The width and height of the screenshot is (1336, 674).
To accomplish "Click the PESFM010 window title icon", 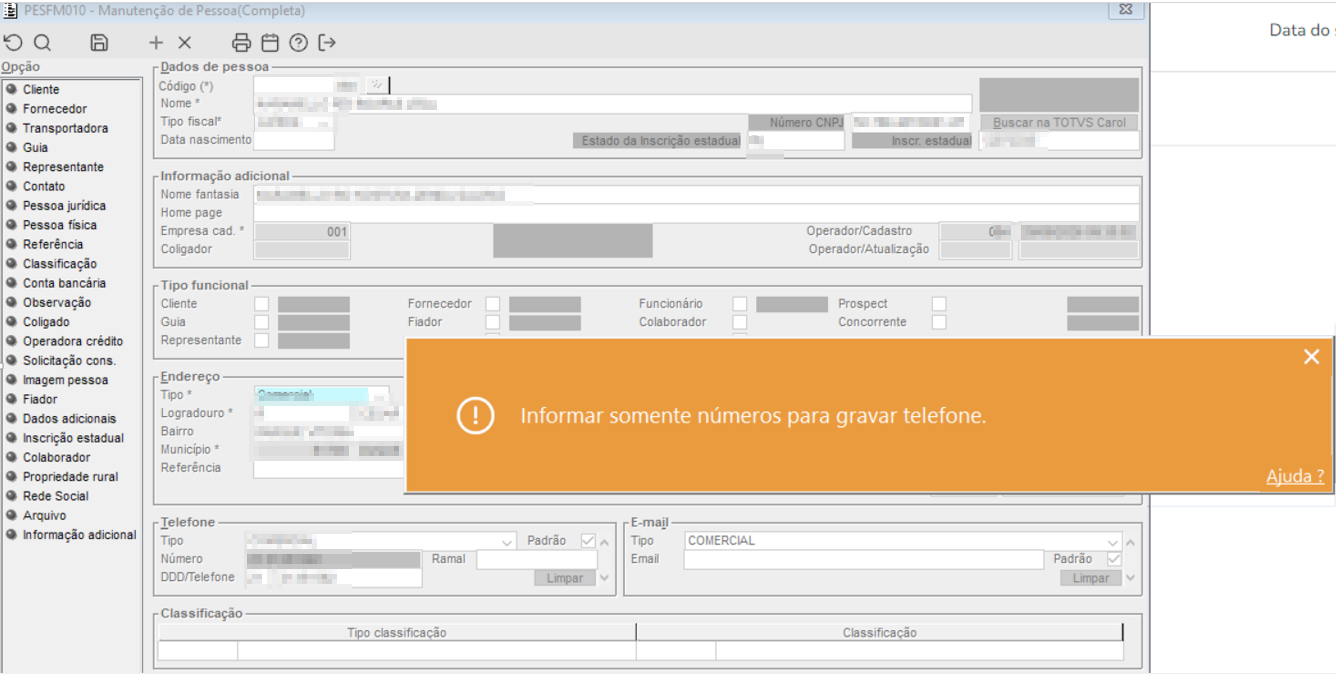I will 10,10.
